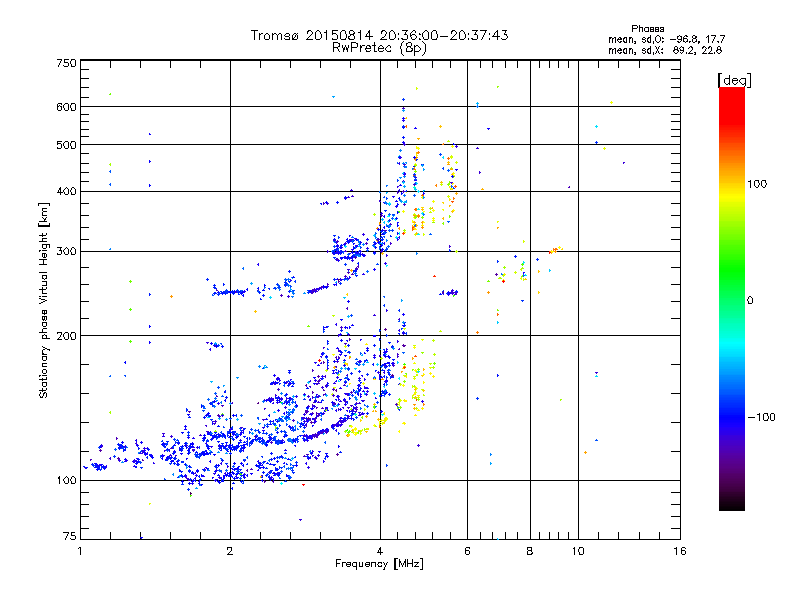Click the 'Frequency [MHz]' axis title

(x=379, y=564)
